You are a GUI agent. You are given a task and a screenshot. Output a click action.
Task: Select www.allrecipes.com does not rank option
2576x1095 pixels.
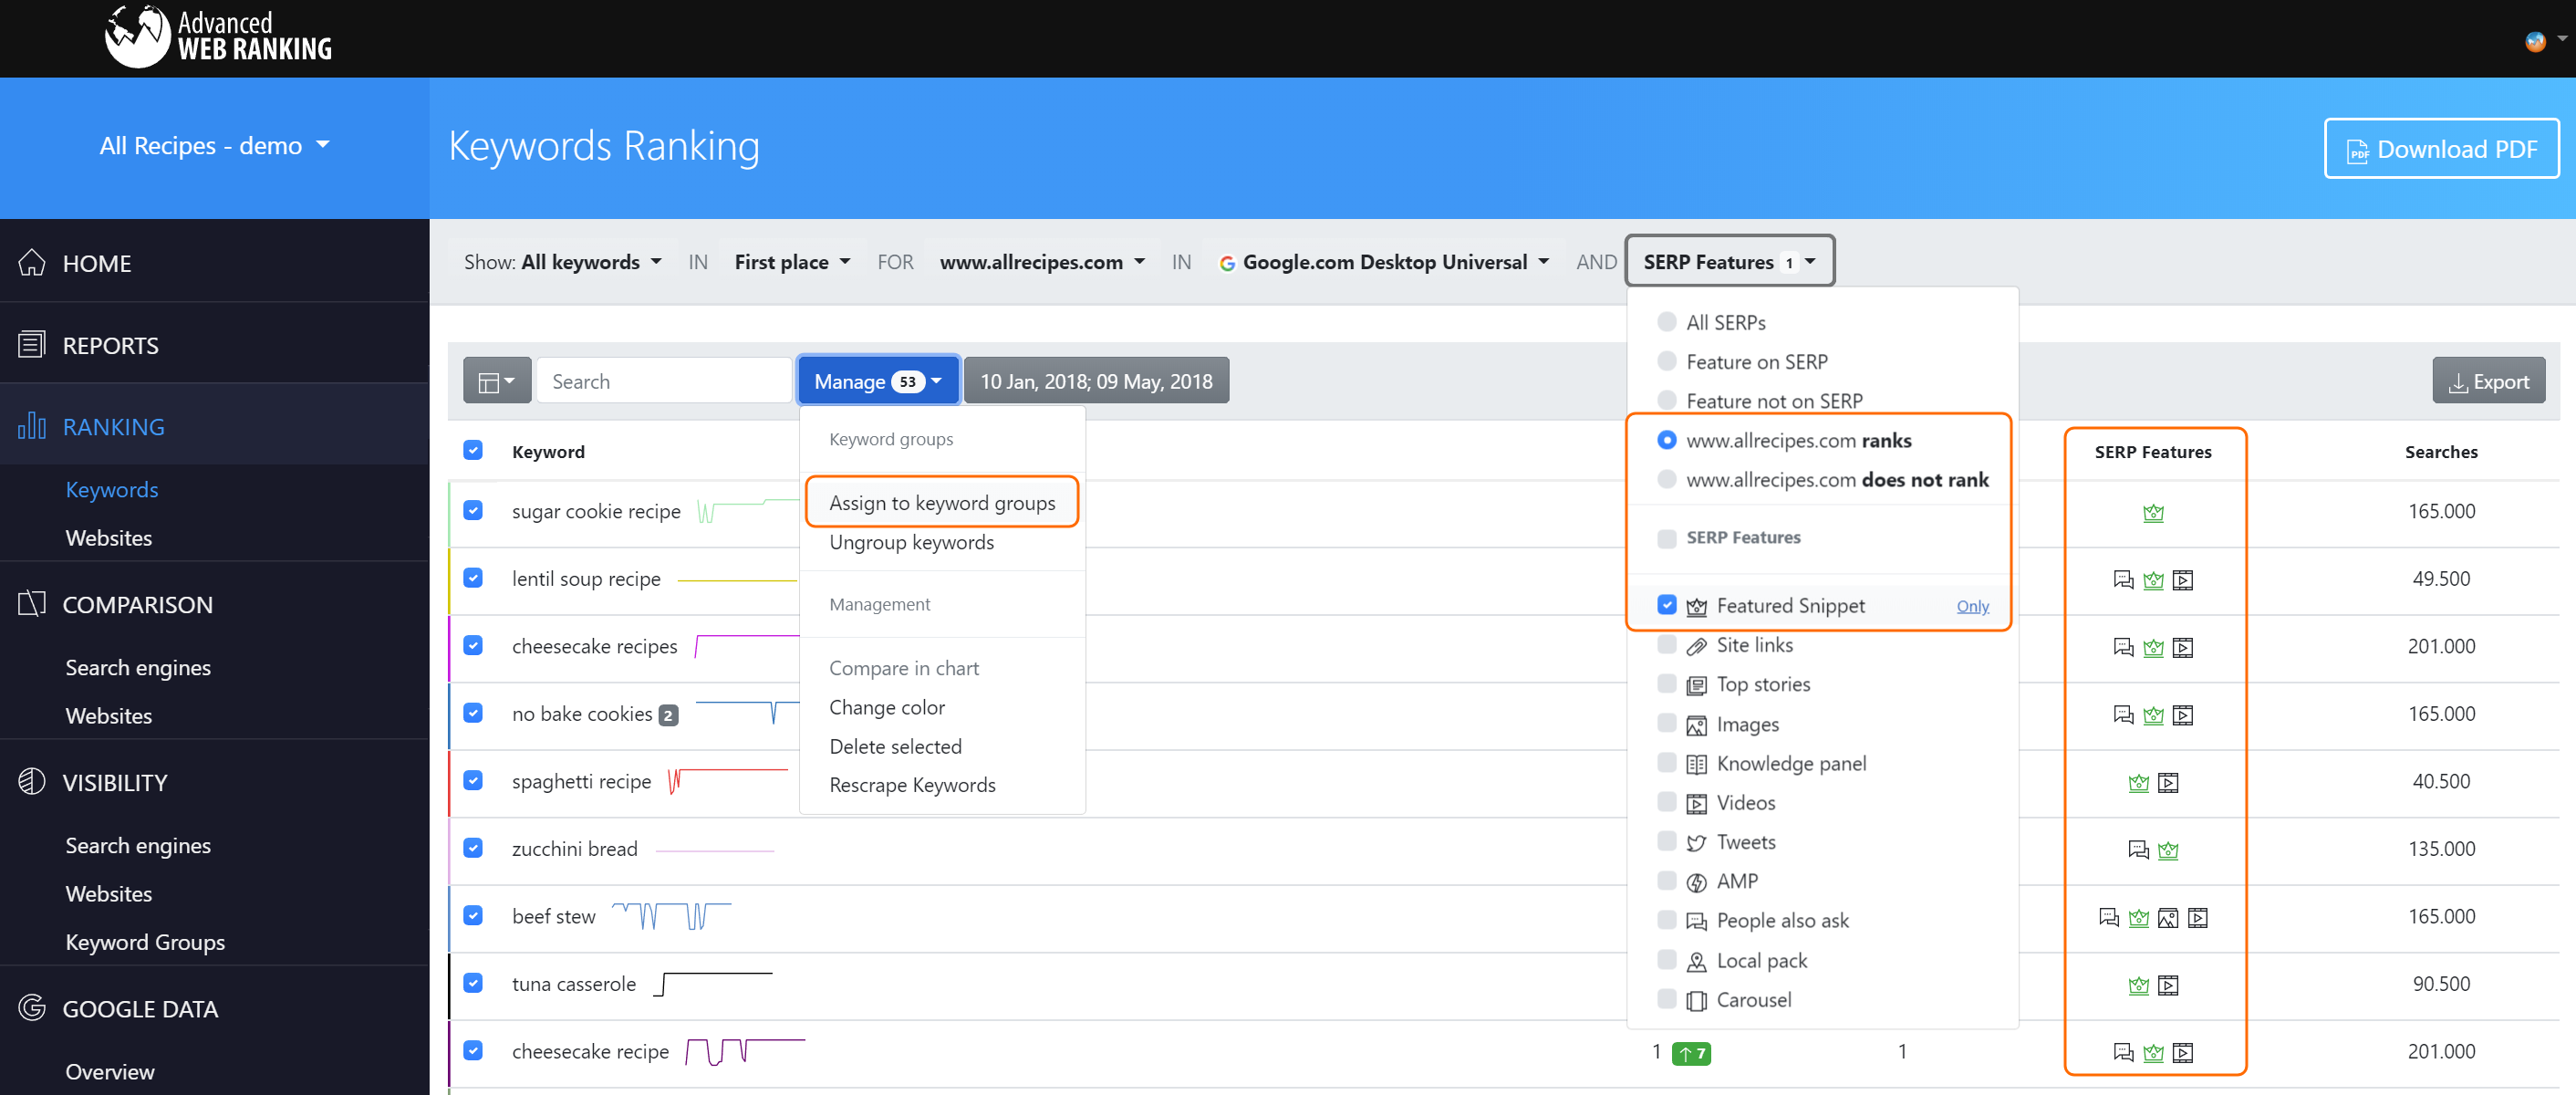(x=1666, y=478)
